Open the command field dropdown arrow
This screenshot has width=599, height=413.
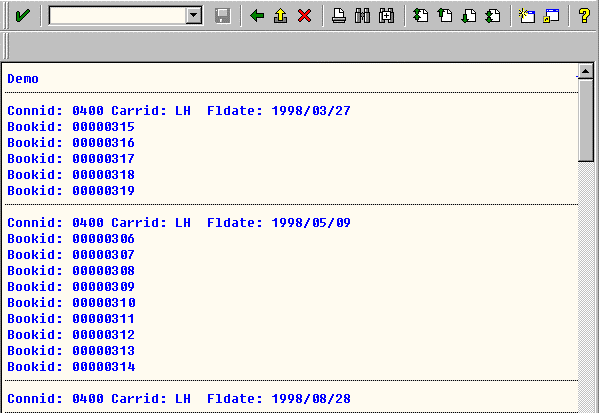(x=194, y=16)
